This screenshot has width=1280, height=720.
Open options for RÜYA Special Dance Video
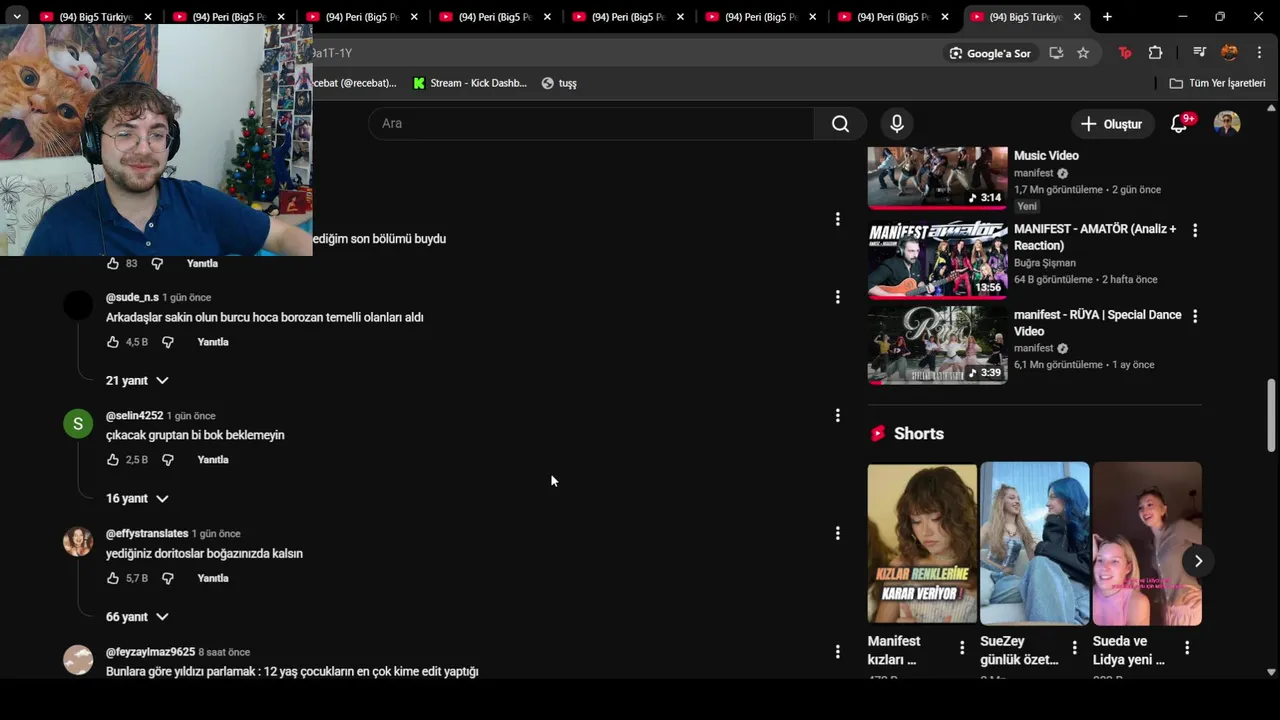(1194, 316)
